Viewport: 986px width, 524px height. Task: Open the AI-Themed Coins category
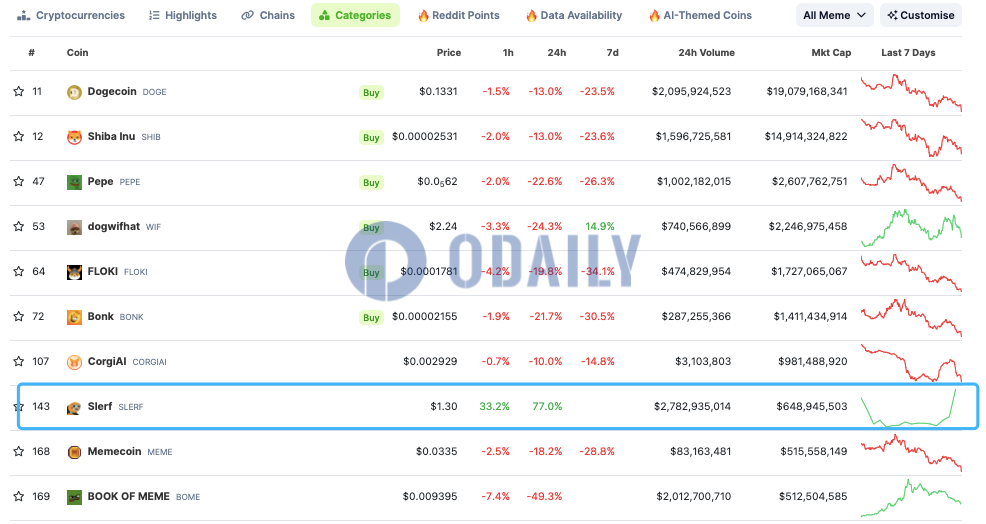tap(700, 15)
